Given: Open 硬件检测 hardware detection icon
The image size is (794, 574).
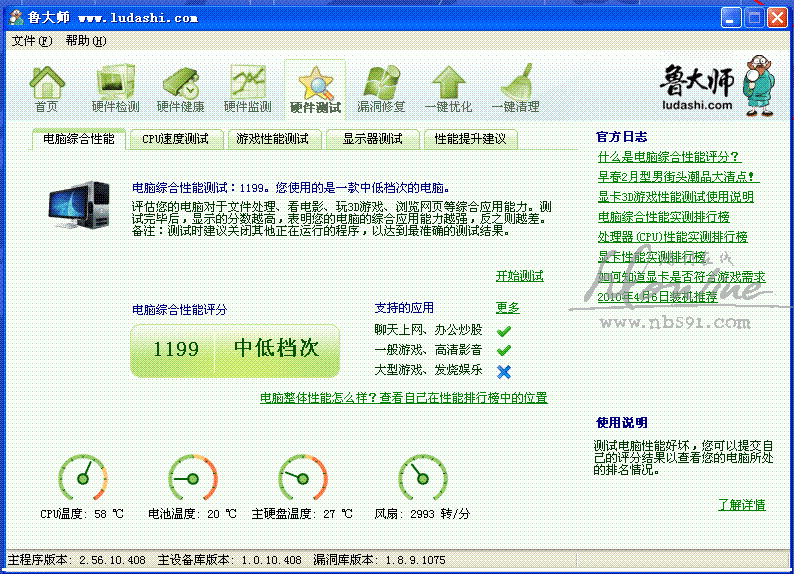Looking at the screenshot, I should click(x=115, y=88).
